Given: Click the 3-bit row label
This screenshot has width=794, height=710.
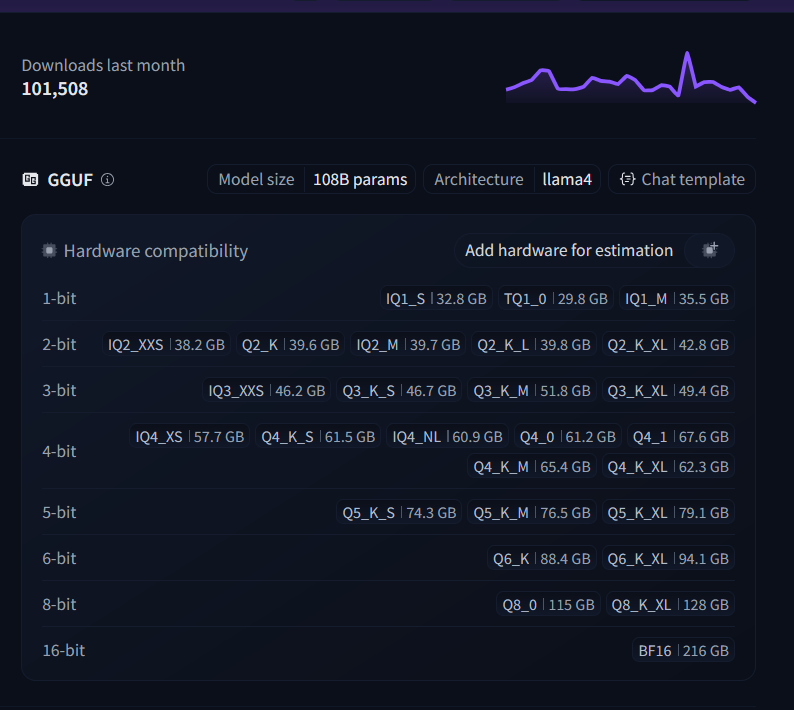Looking at the screenshot, I should click(x=59, y=390).
